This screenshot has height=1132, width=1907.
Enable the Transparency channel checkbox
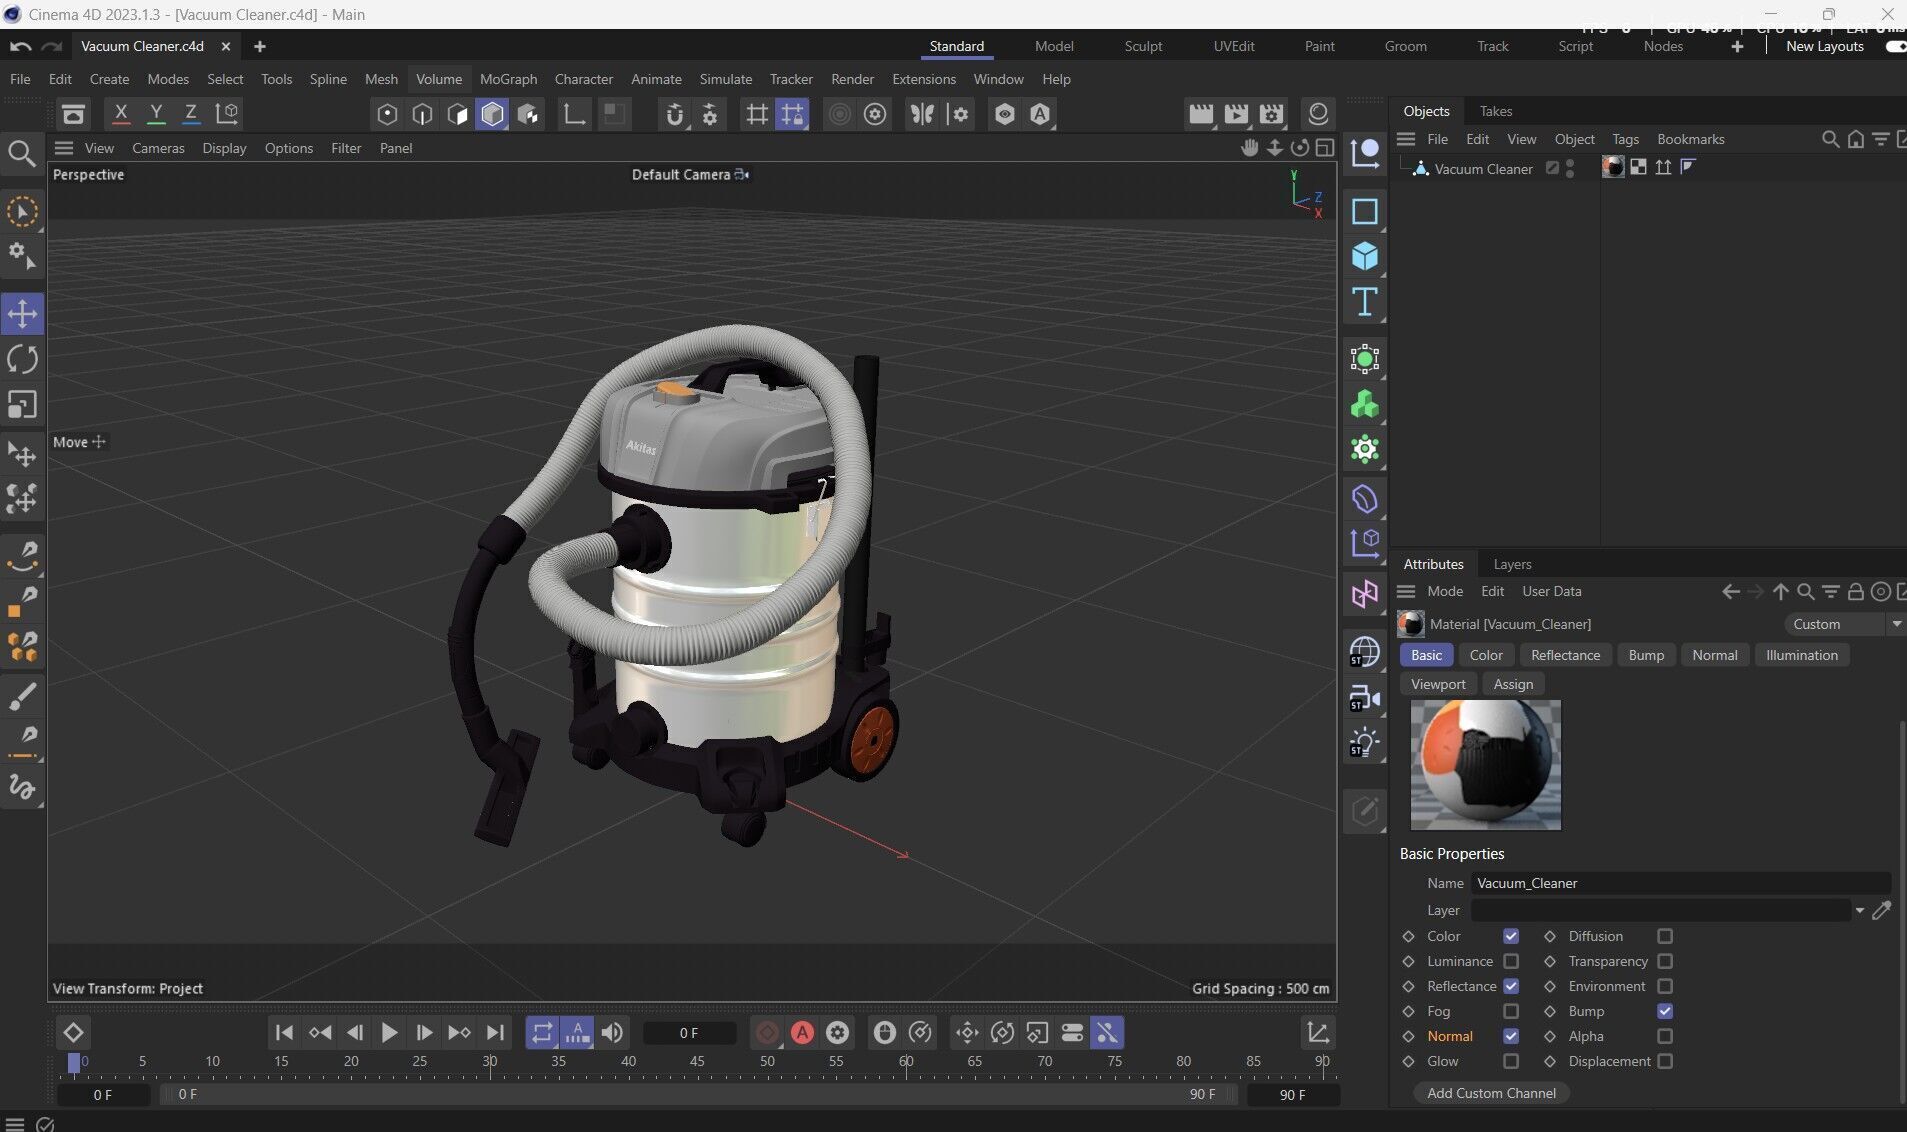coord(1665,961)
